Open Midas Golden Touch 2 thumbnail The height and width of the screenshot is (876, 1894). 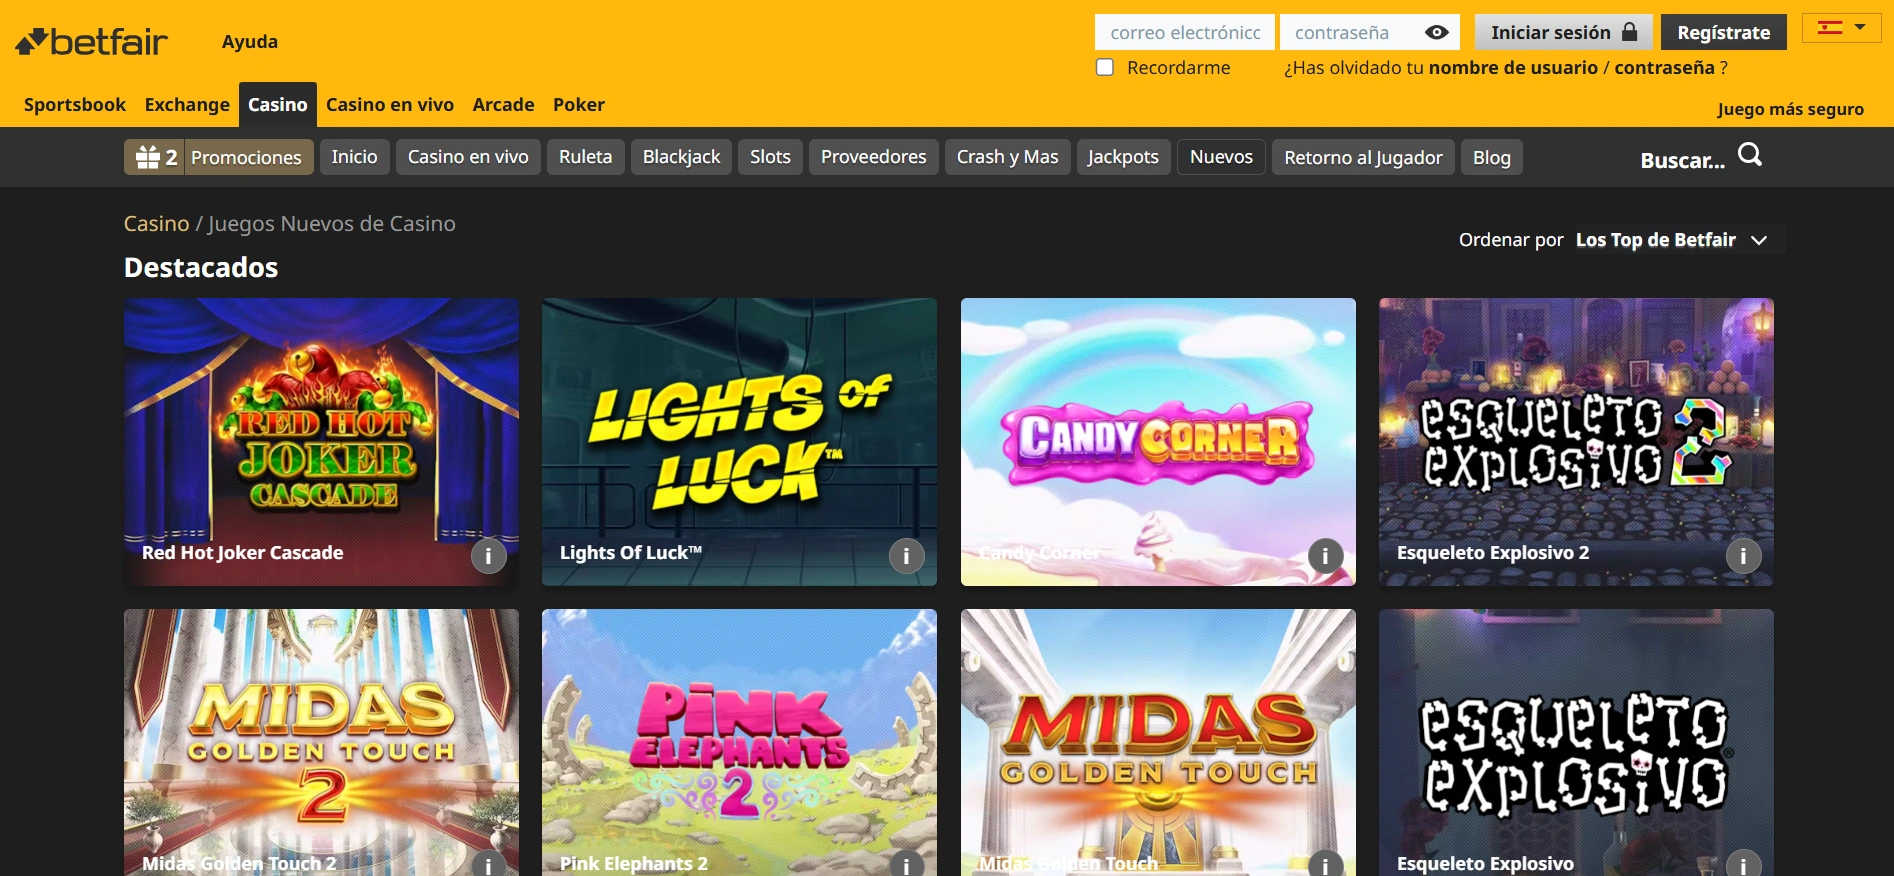321,743
